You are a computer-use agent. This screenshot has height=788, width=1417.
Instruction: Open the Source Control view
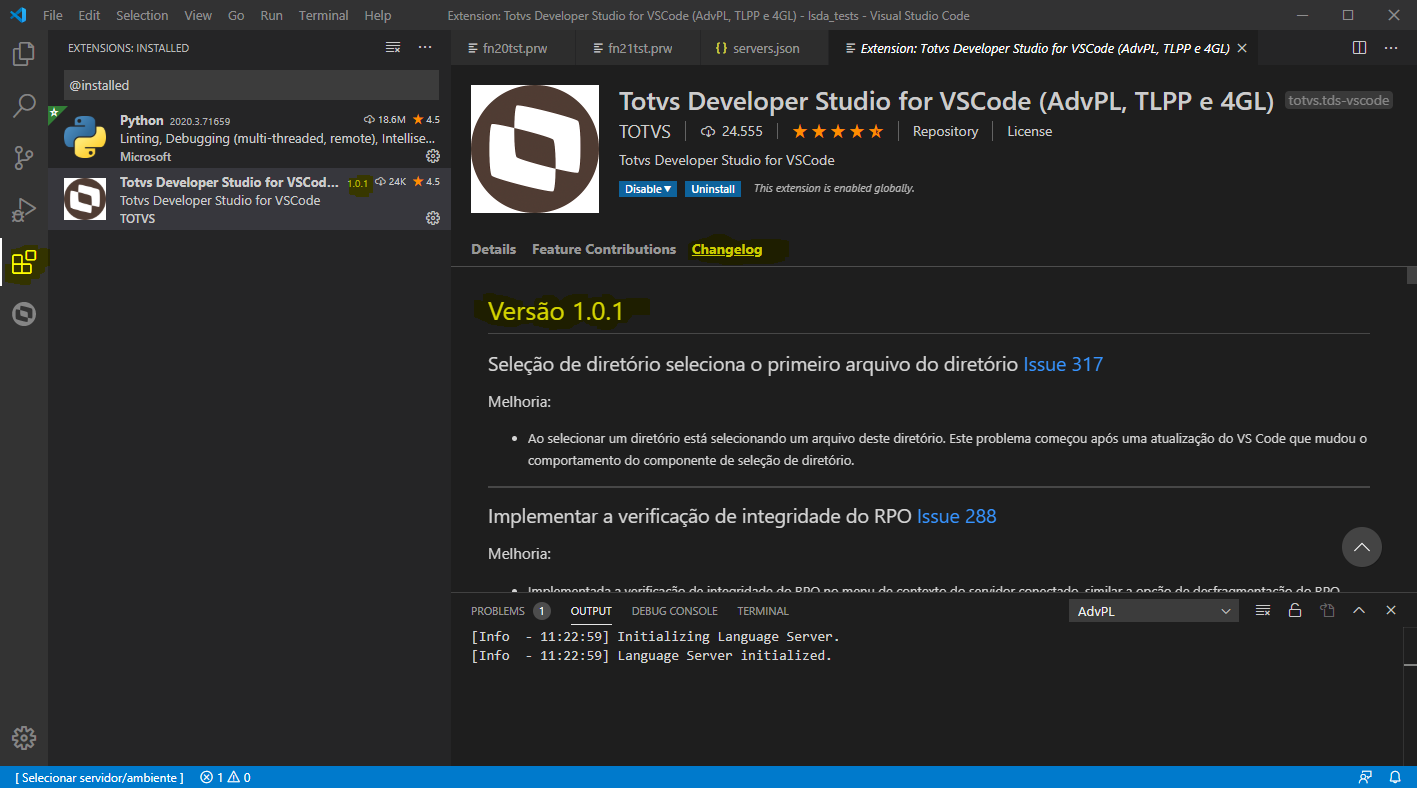tap(24, 157)
